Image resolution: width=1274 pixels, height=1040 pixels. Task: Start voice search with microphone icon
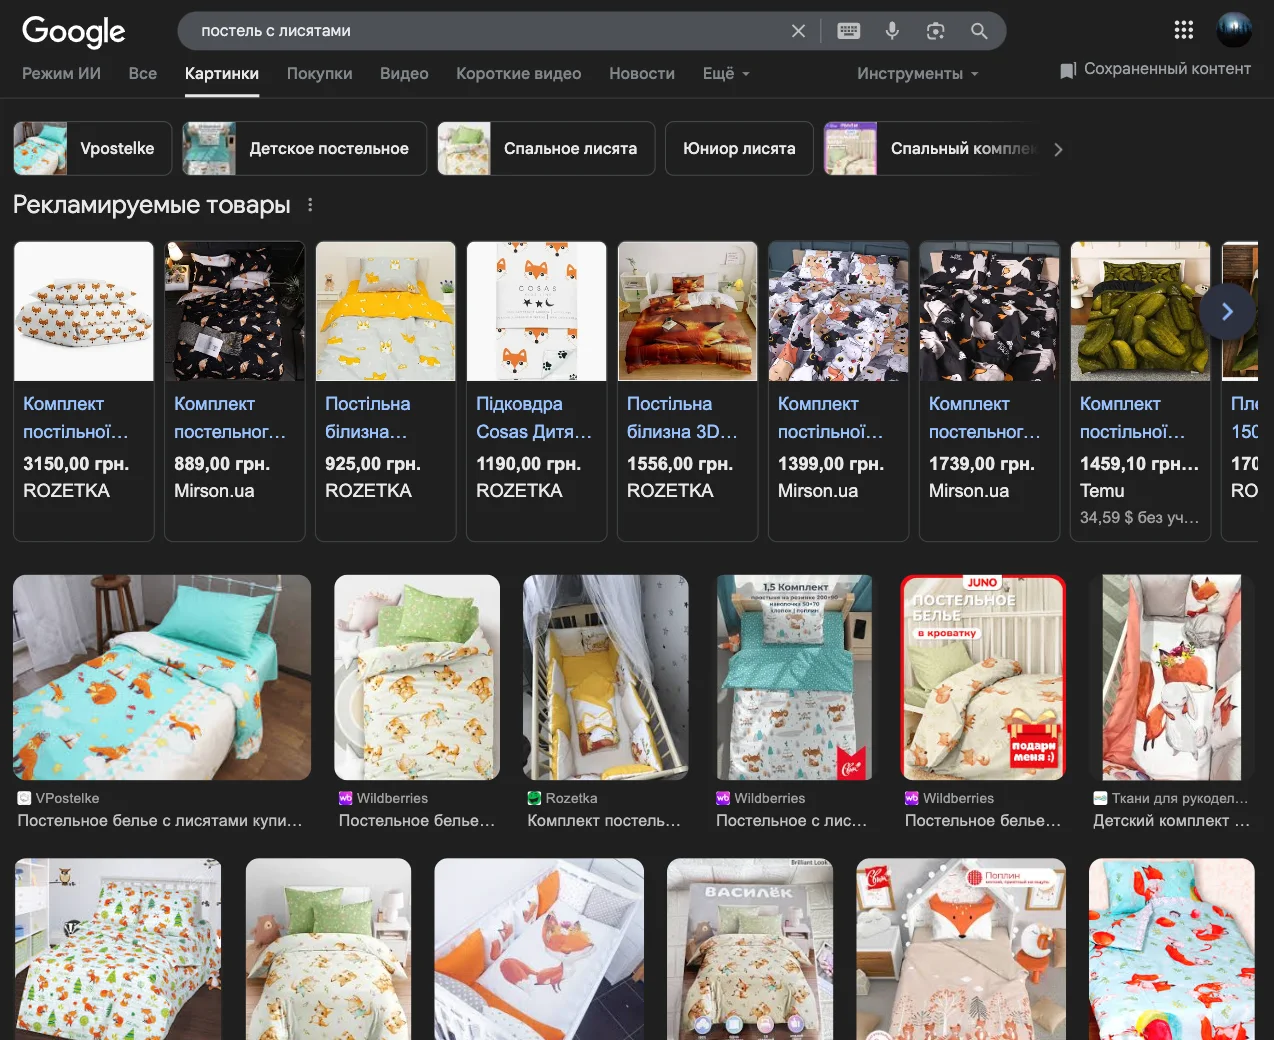tap(892, 31)
